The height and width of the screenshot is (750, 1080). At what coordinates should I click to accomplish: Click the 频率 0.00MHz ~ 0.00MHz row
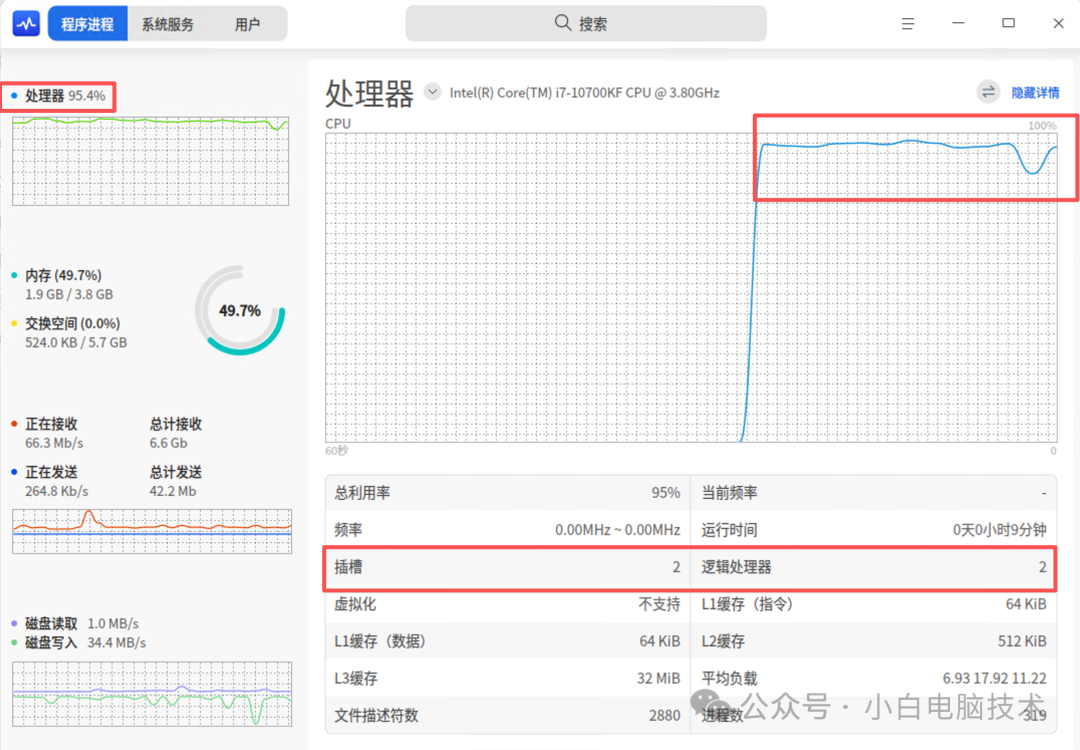point(508,530)
